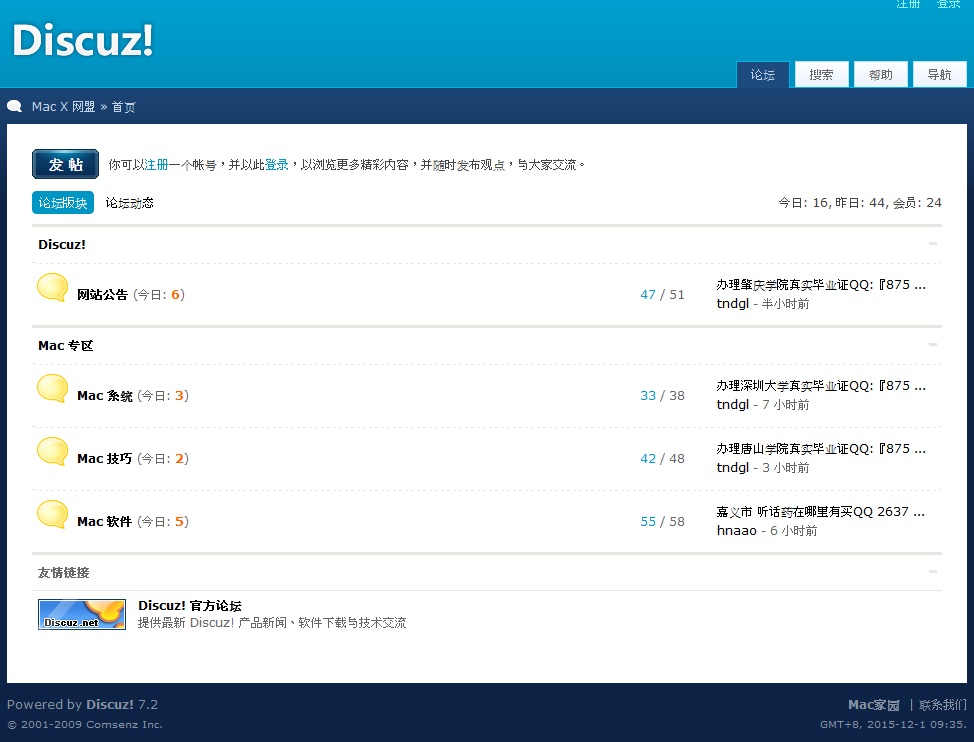Click the 今日: 16, 昨日: 44, 会员: 24 statistics text
Screen dimensions: 974x742
(x=860, y=202)
